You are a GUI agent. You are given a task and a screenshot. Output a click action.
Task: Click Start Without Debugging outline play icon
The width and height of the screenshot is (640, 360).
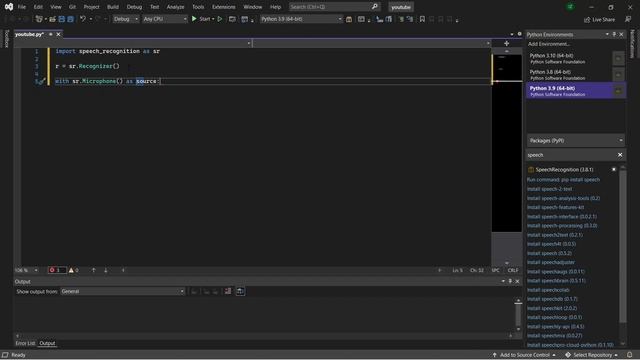coord(220,19)
